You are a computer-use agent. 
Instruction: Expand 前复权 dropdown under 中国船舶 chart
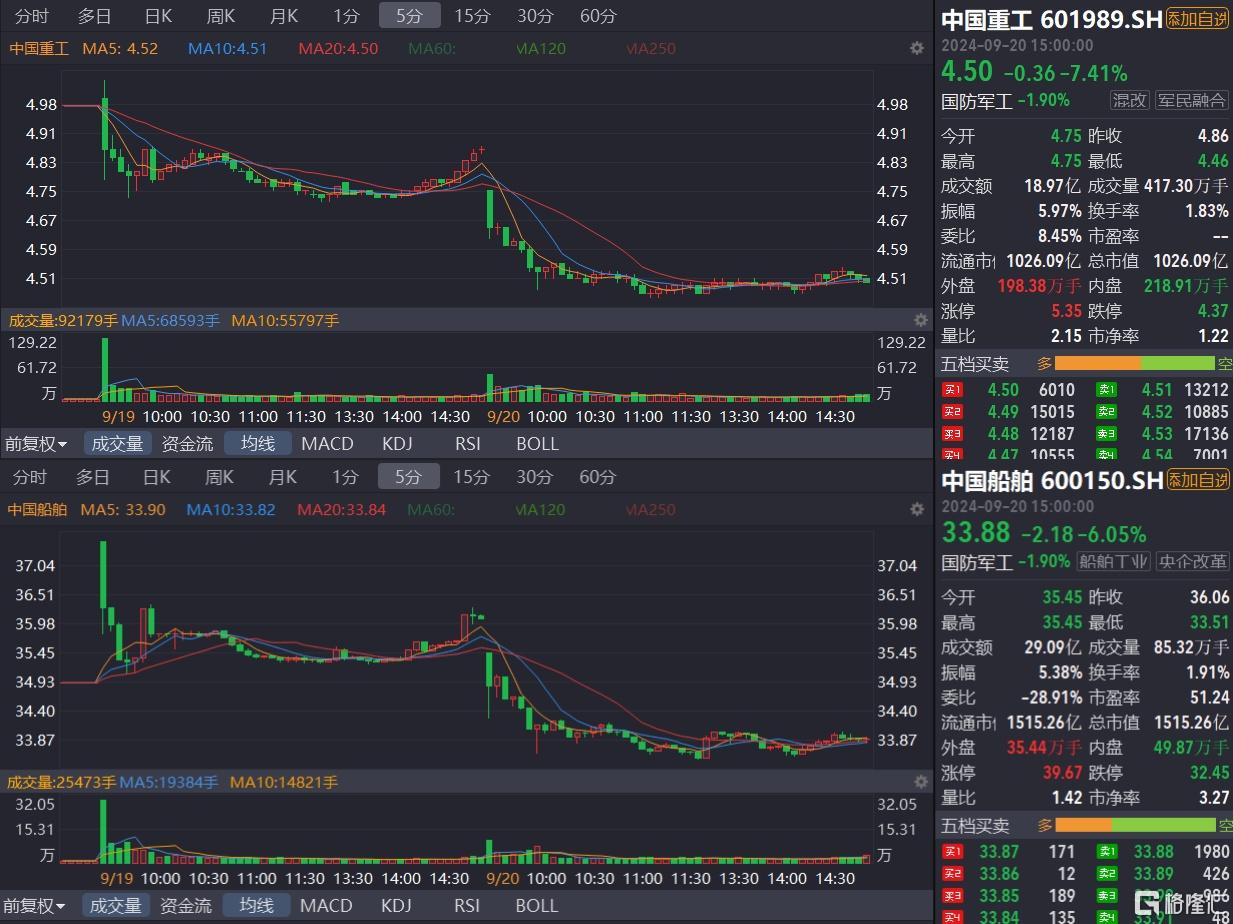pos(36,906)
